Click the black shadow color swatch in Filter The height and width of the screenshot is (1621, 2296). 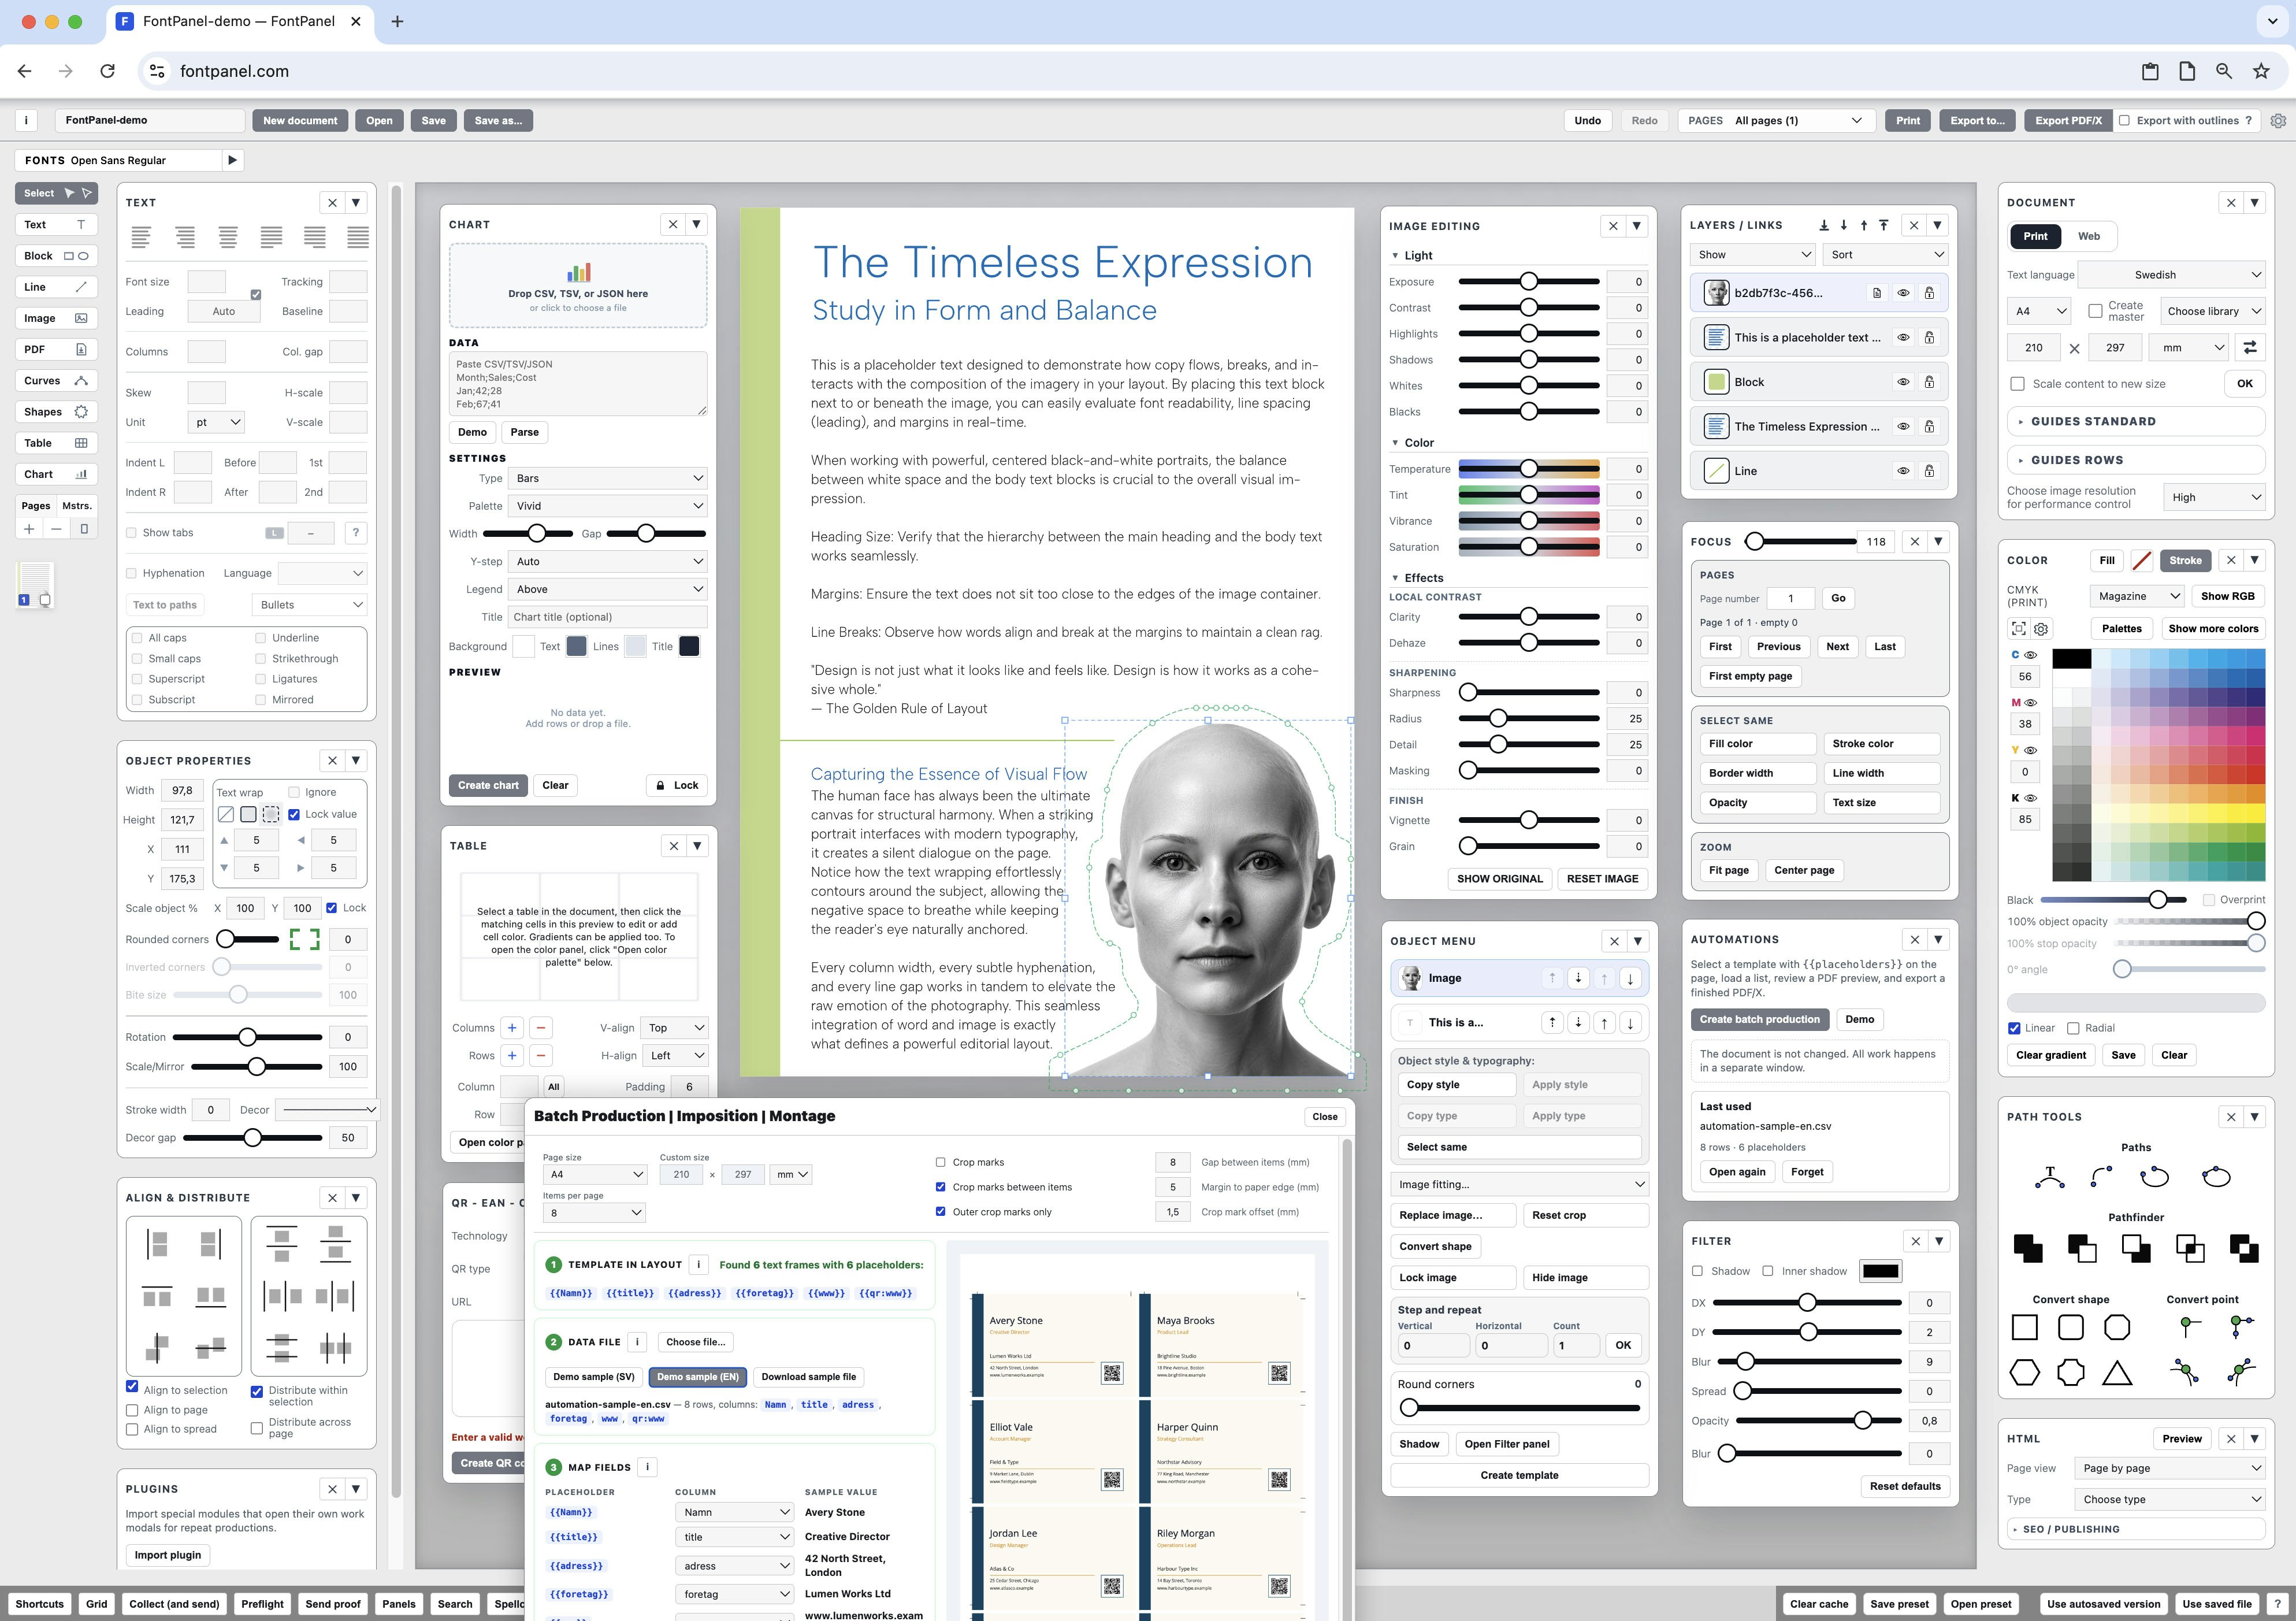pos(1880,1271)
